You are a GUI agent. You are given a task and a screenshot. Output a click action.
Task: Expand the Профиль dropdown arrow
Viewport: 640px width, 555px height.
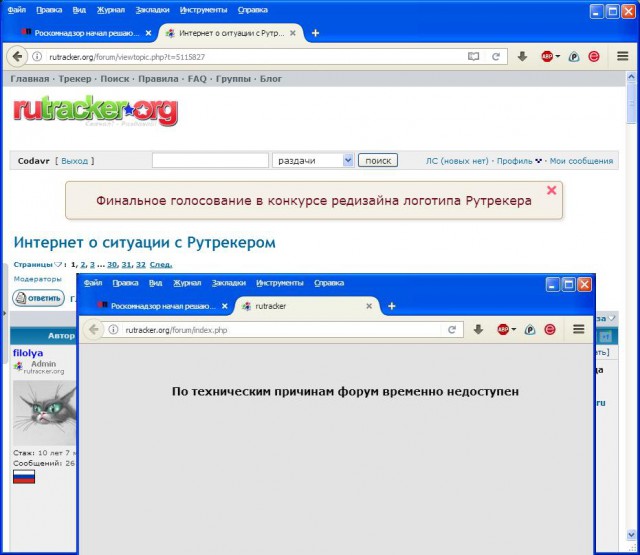pos(538,161)
